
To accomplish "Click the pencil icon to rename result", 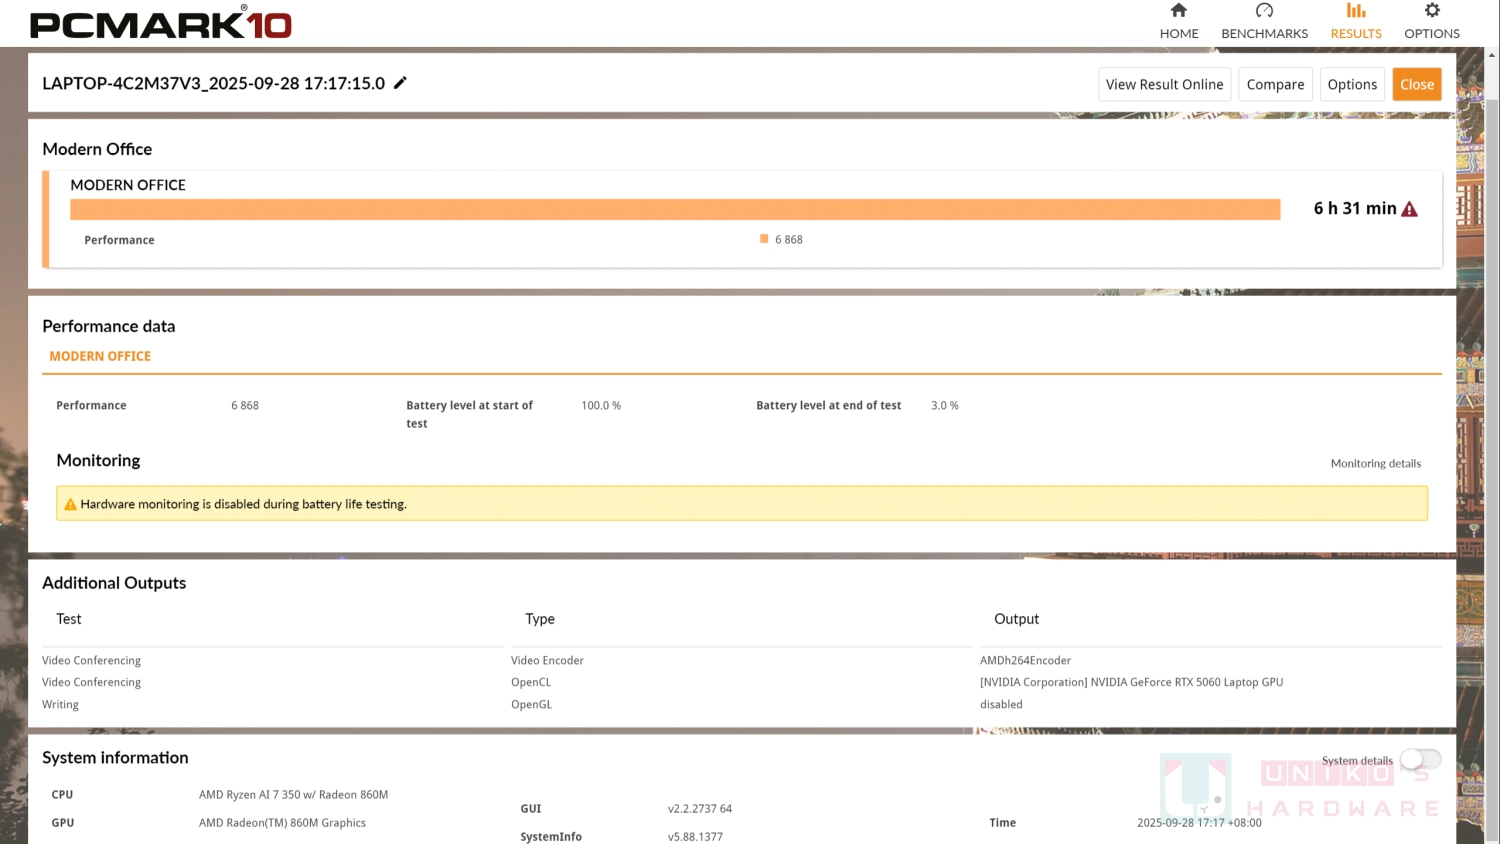I will click(400, 83).
